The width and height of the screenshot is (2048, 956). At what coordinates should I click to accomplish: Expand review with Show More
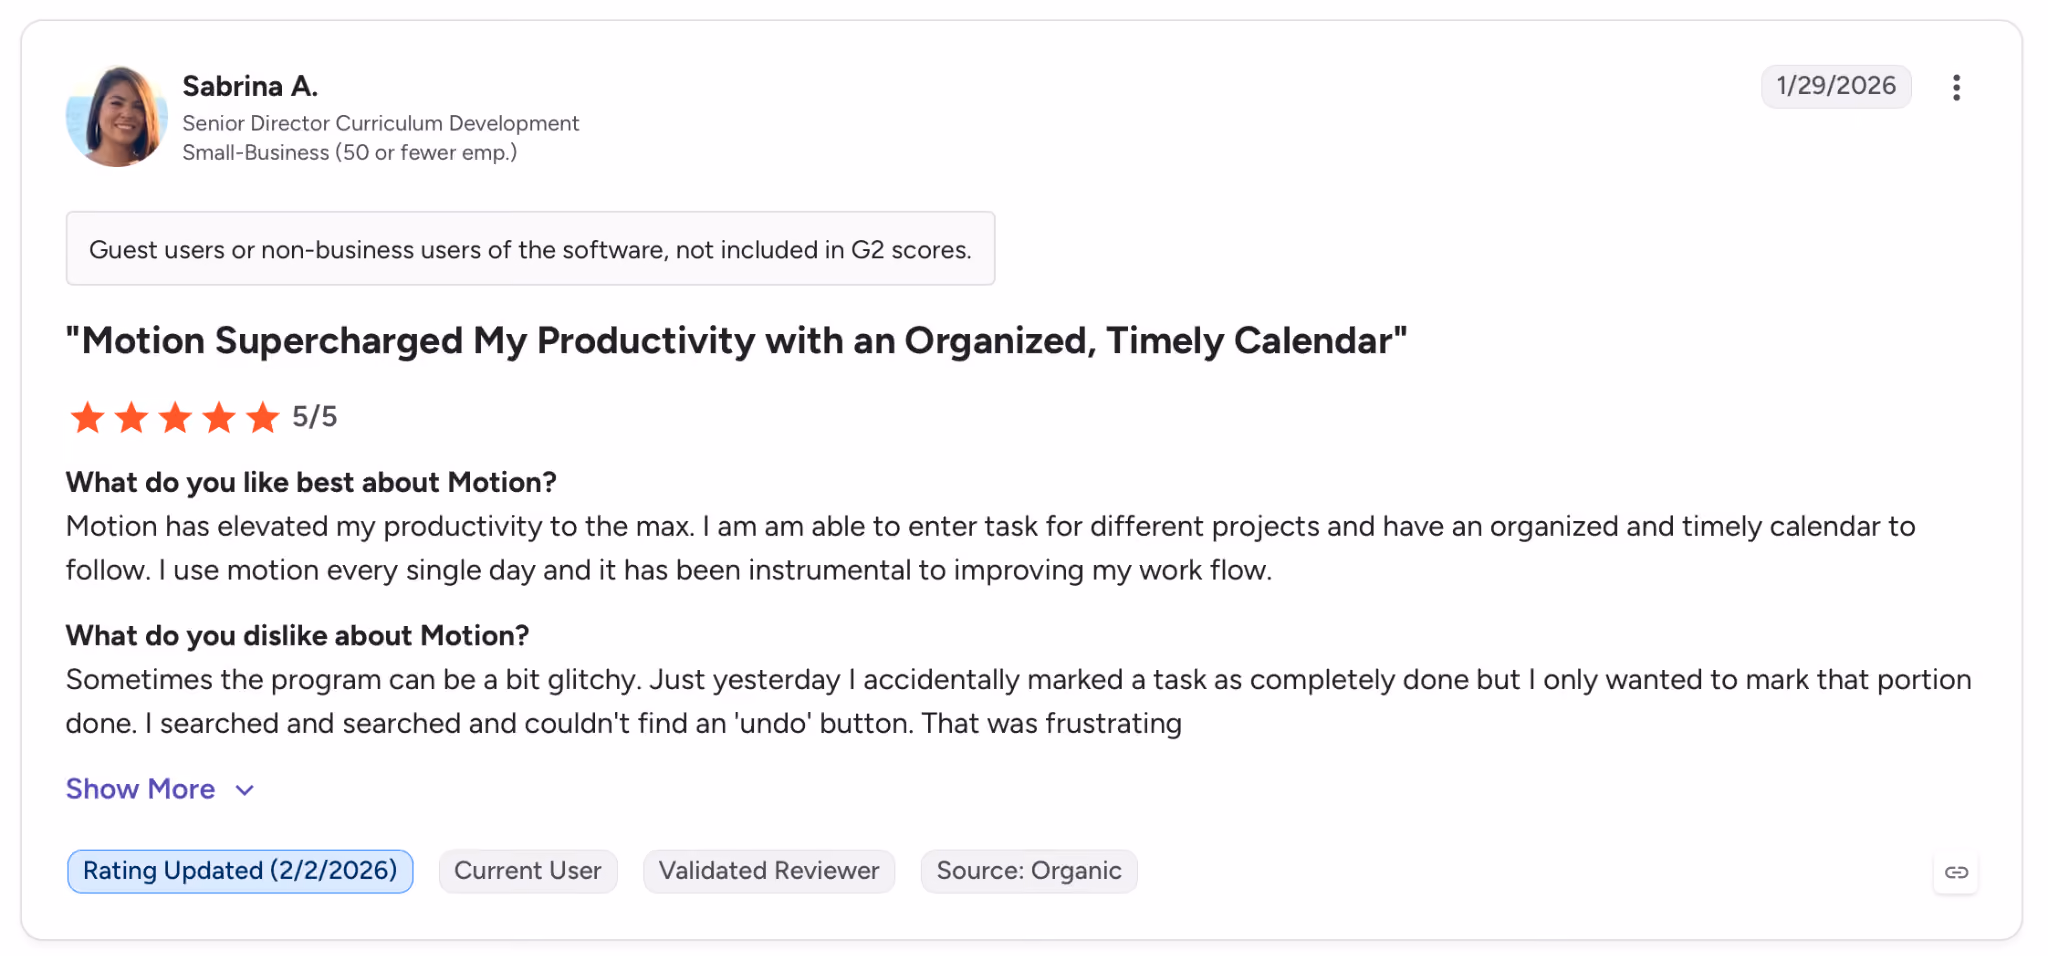click(141, 789)
